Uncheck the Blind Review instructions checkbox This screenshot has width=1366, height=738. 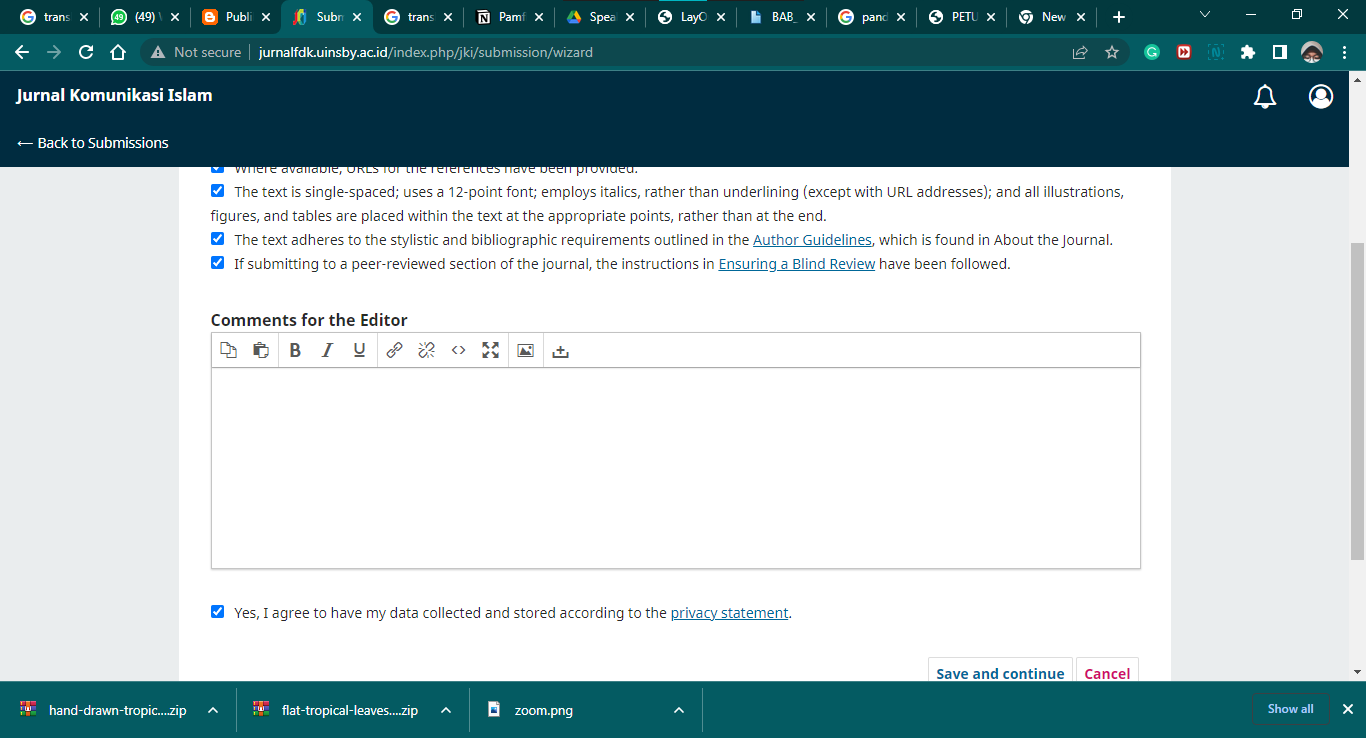[218, 263]
